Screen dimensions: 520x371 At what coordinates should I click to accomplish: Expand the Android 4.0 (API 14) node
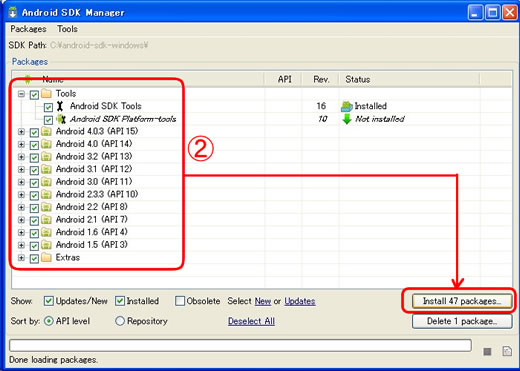(21, 145)
